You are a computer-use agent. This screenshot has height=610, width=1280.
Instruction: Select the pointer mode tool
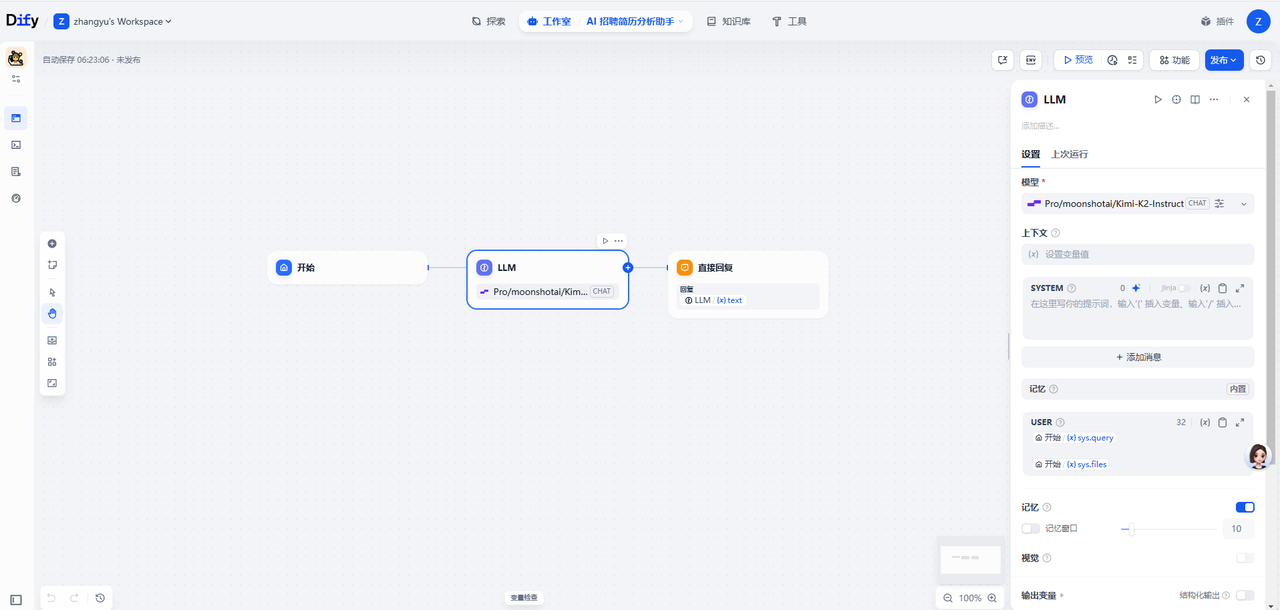(52, 292)
